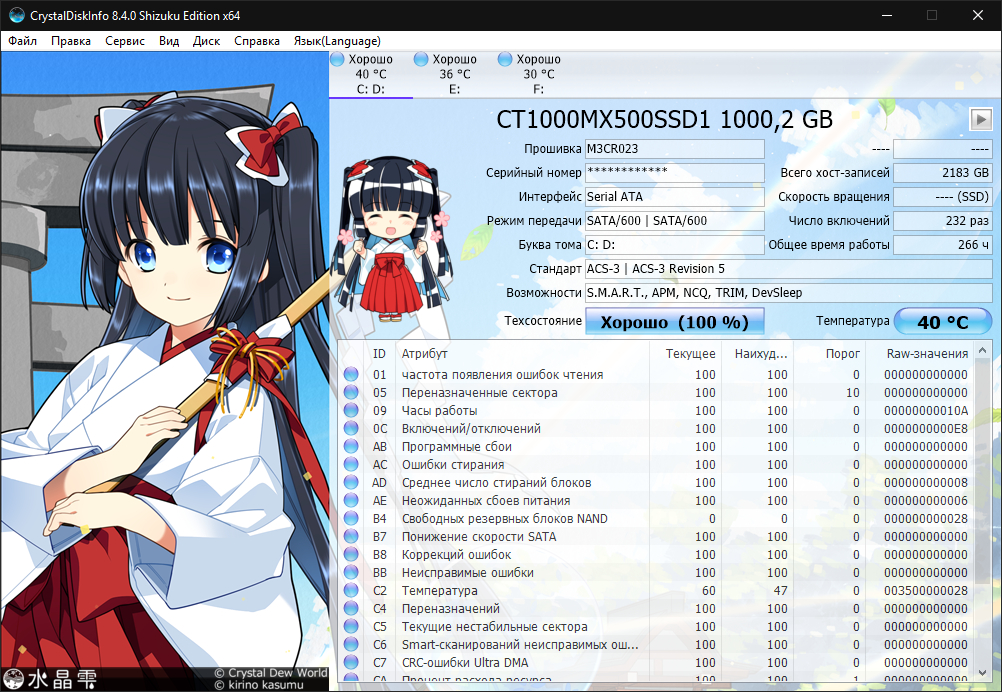Click the Интерфейс field Serial ATA
This screenshot has height=692, width=1002.
675,197
